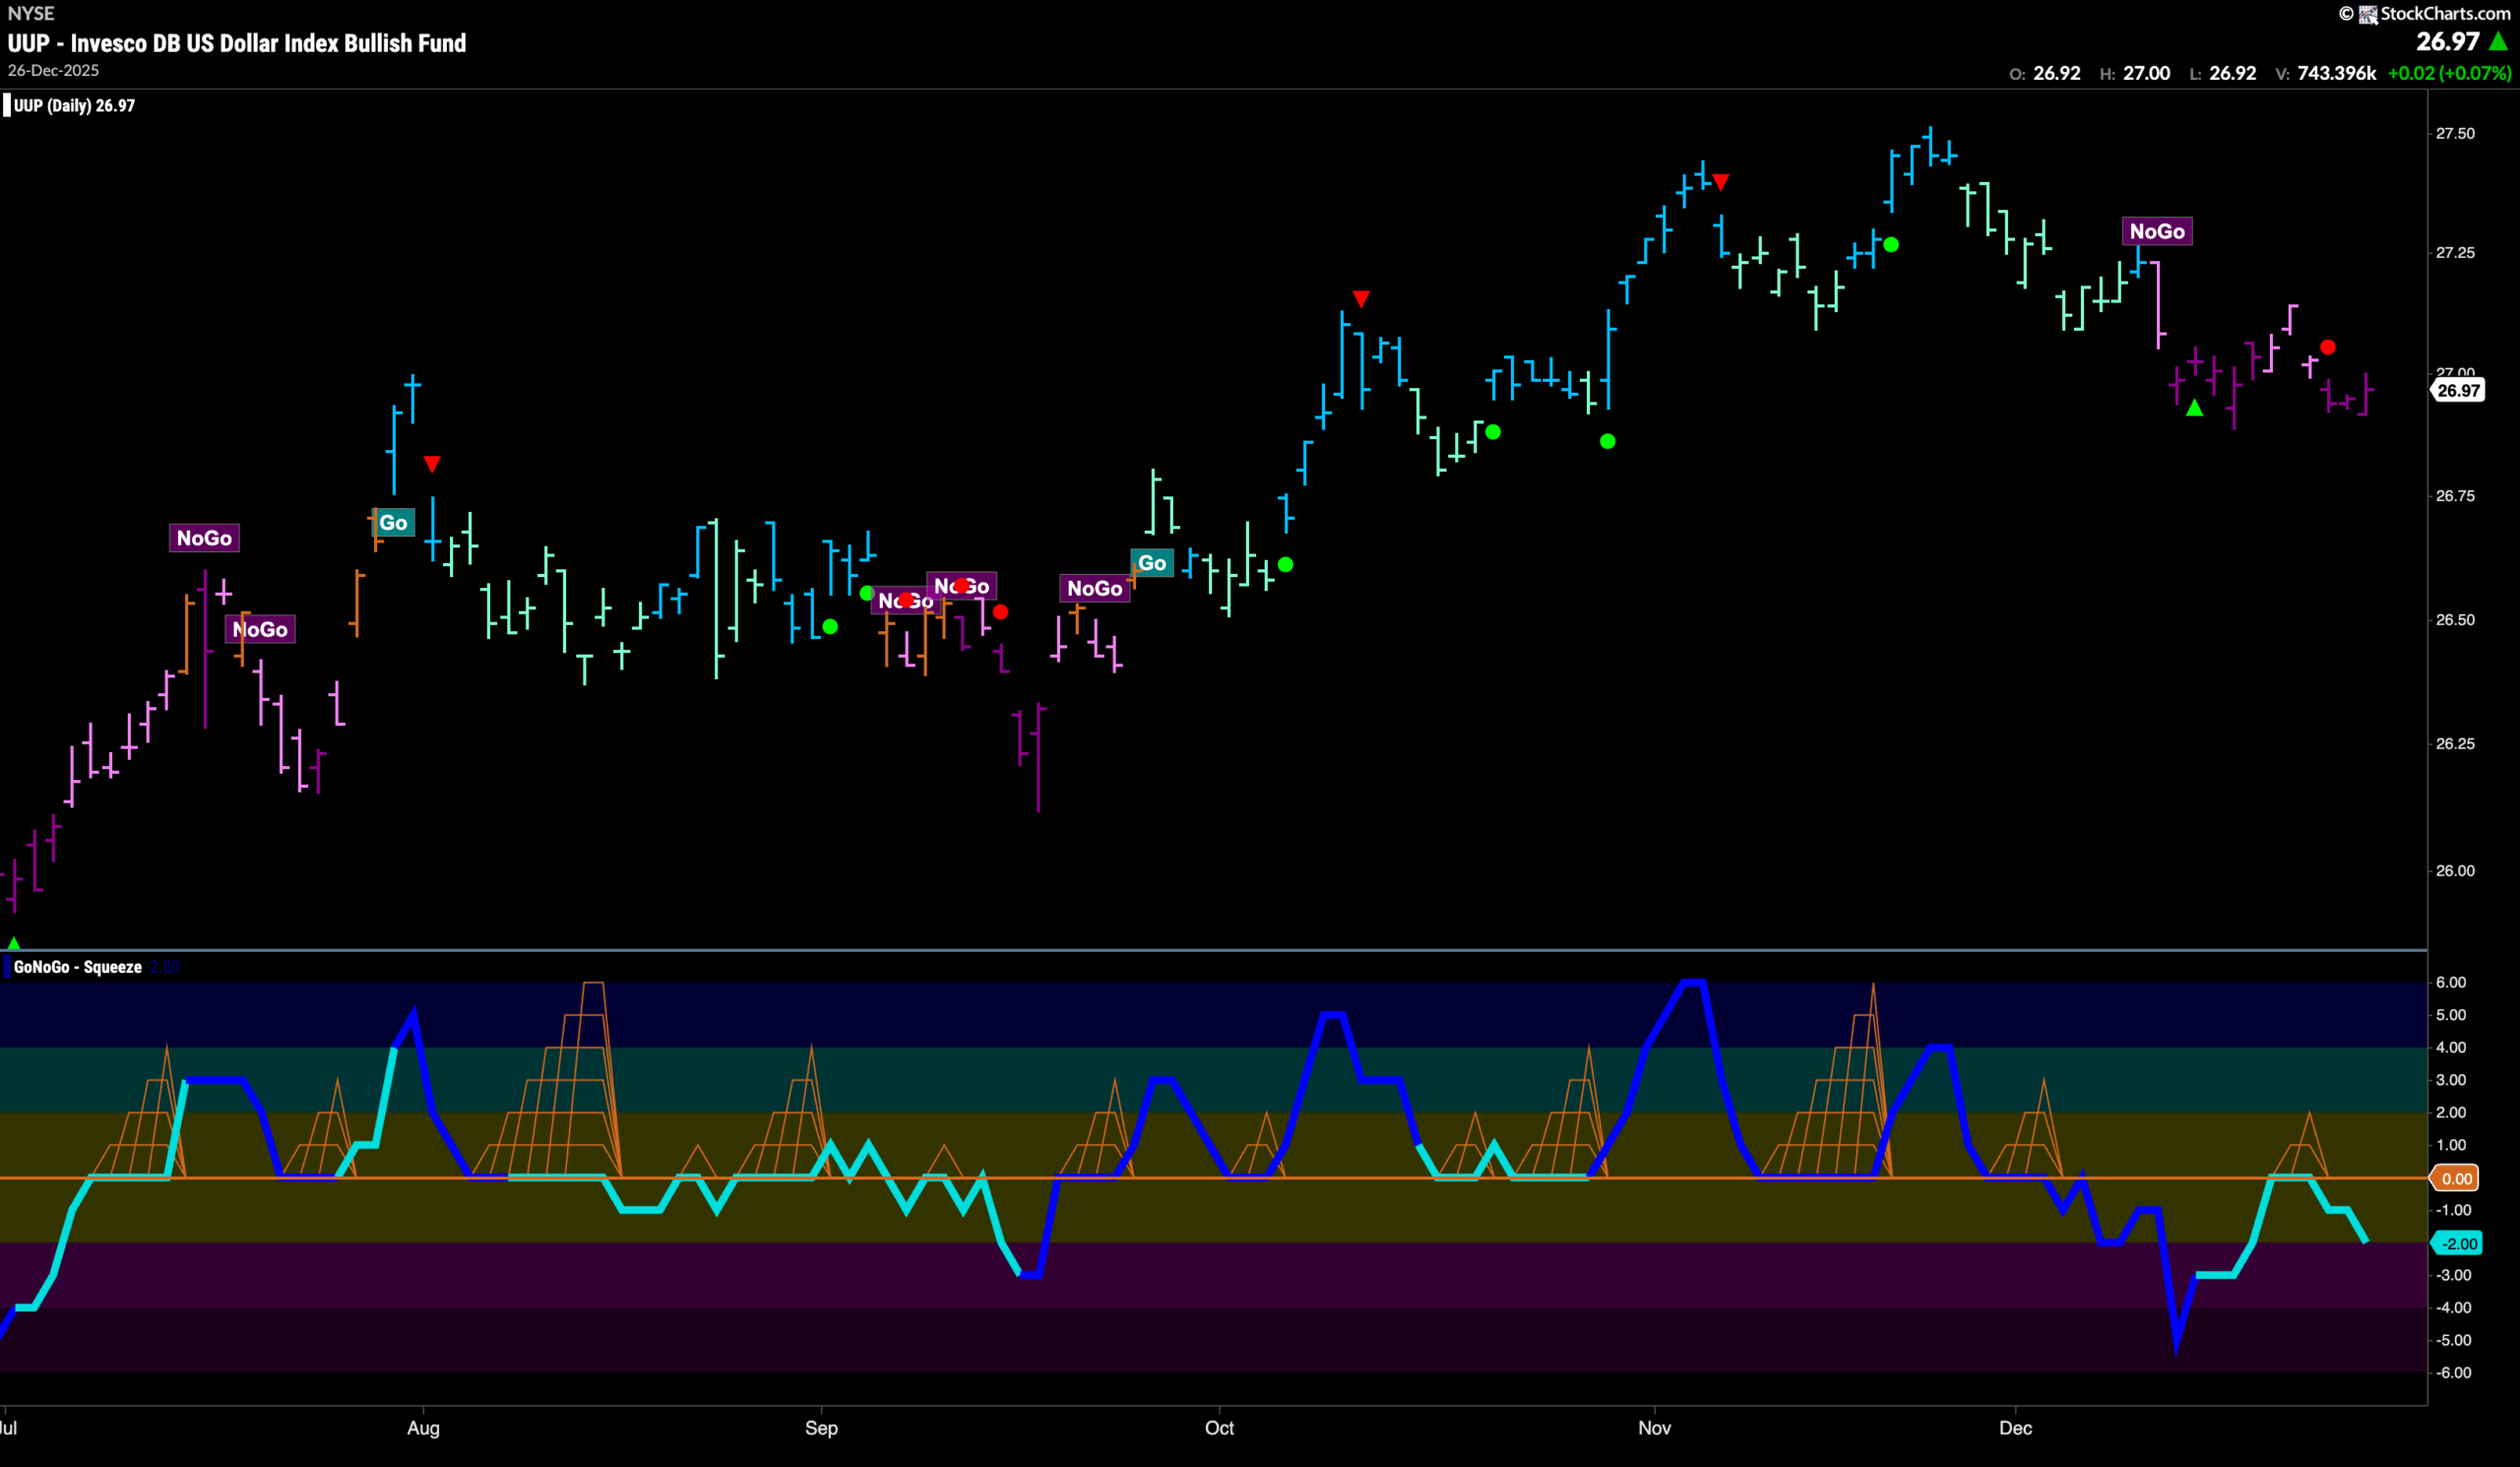Click the Nov label on the time axis

click(1655, 1428)
